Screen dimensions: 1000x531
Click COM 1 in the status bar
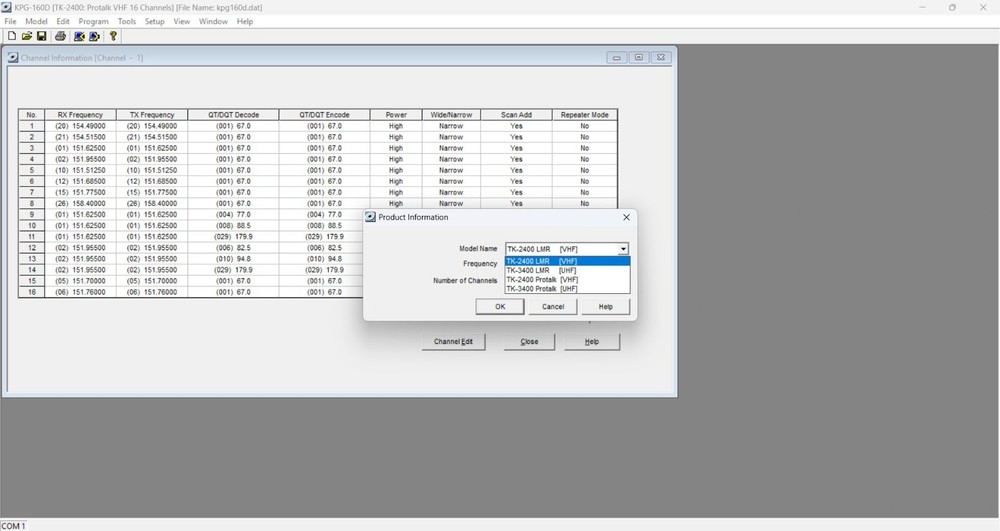[x=13, y=526]
